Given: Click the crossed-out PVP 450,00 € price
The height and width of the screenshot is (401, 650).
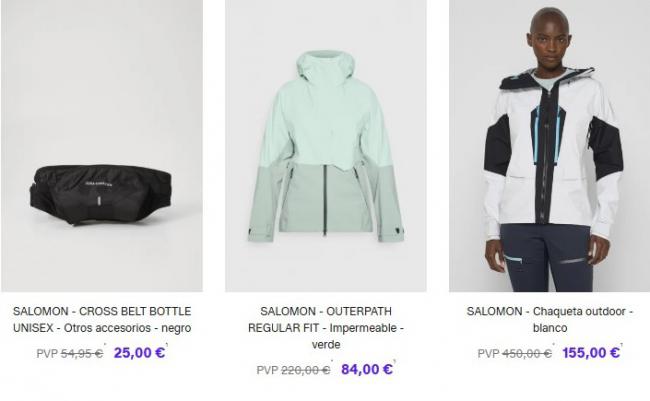Looking at the screenshot, I should point(514,354).
